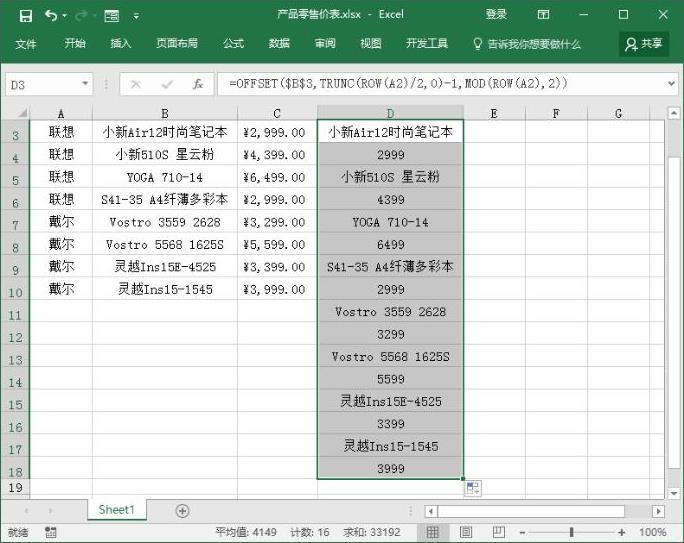This screenshot has width=684, height=543.
Task: Select cell B5 with YOGA 710-14
Action: coord(165,177)
